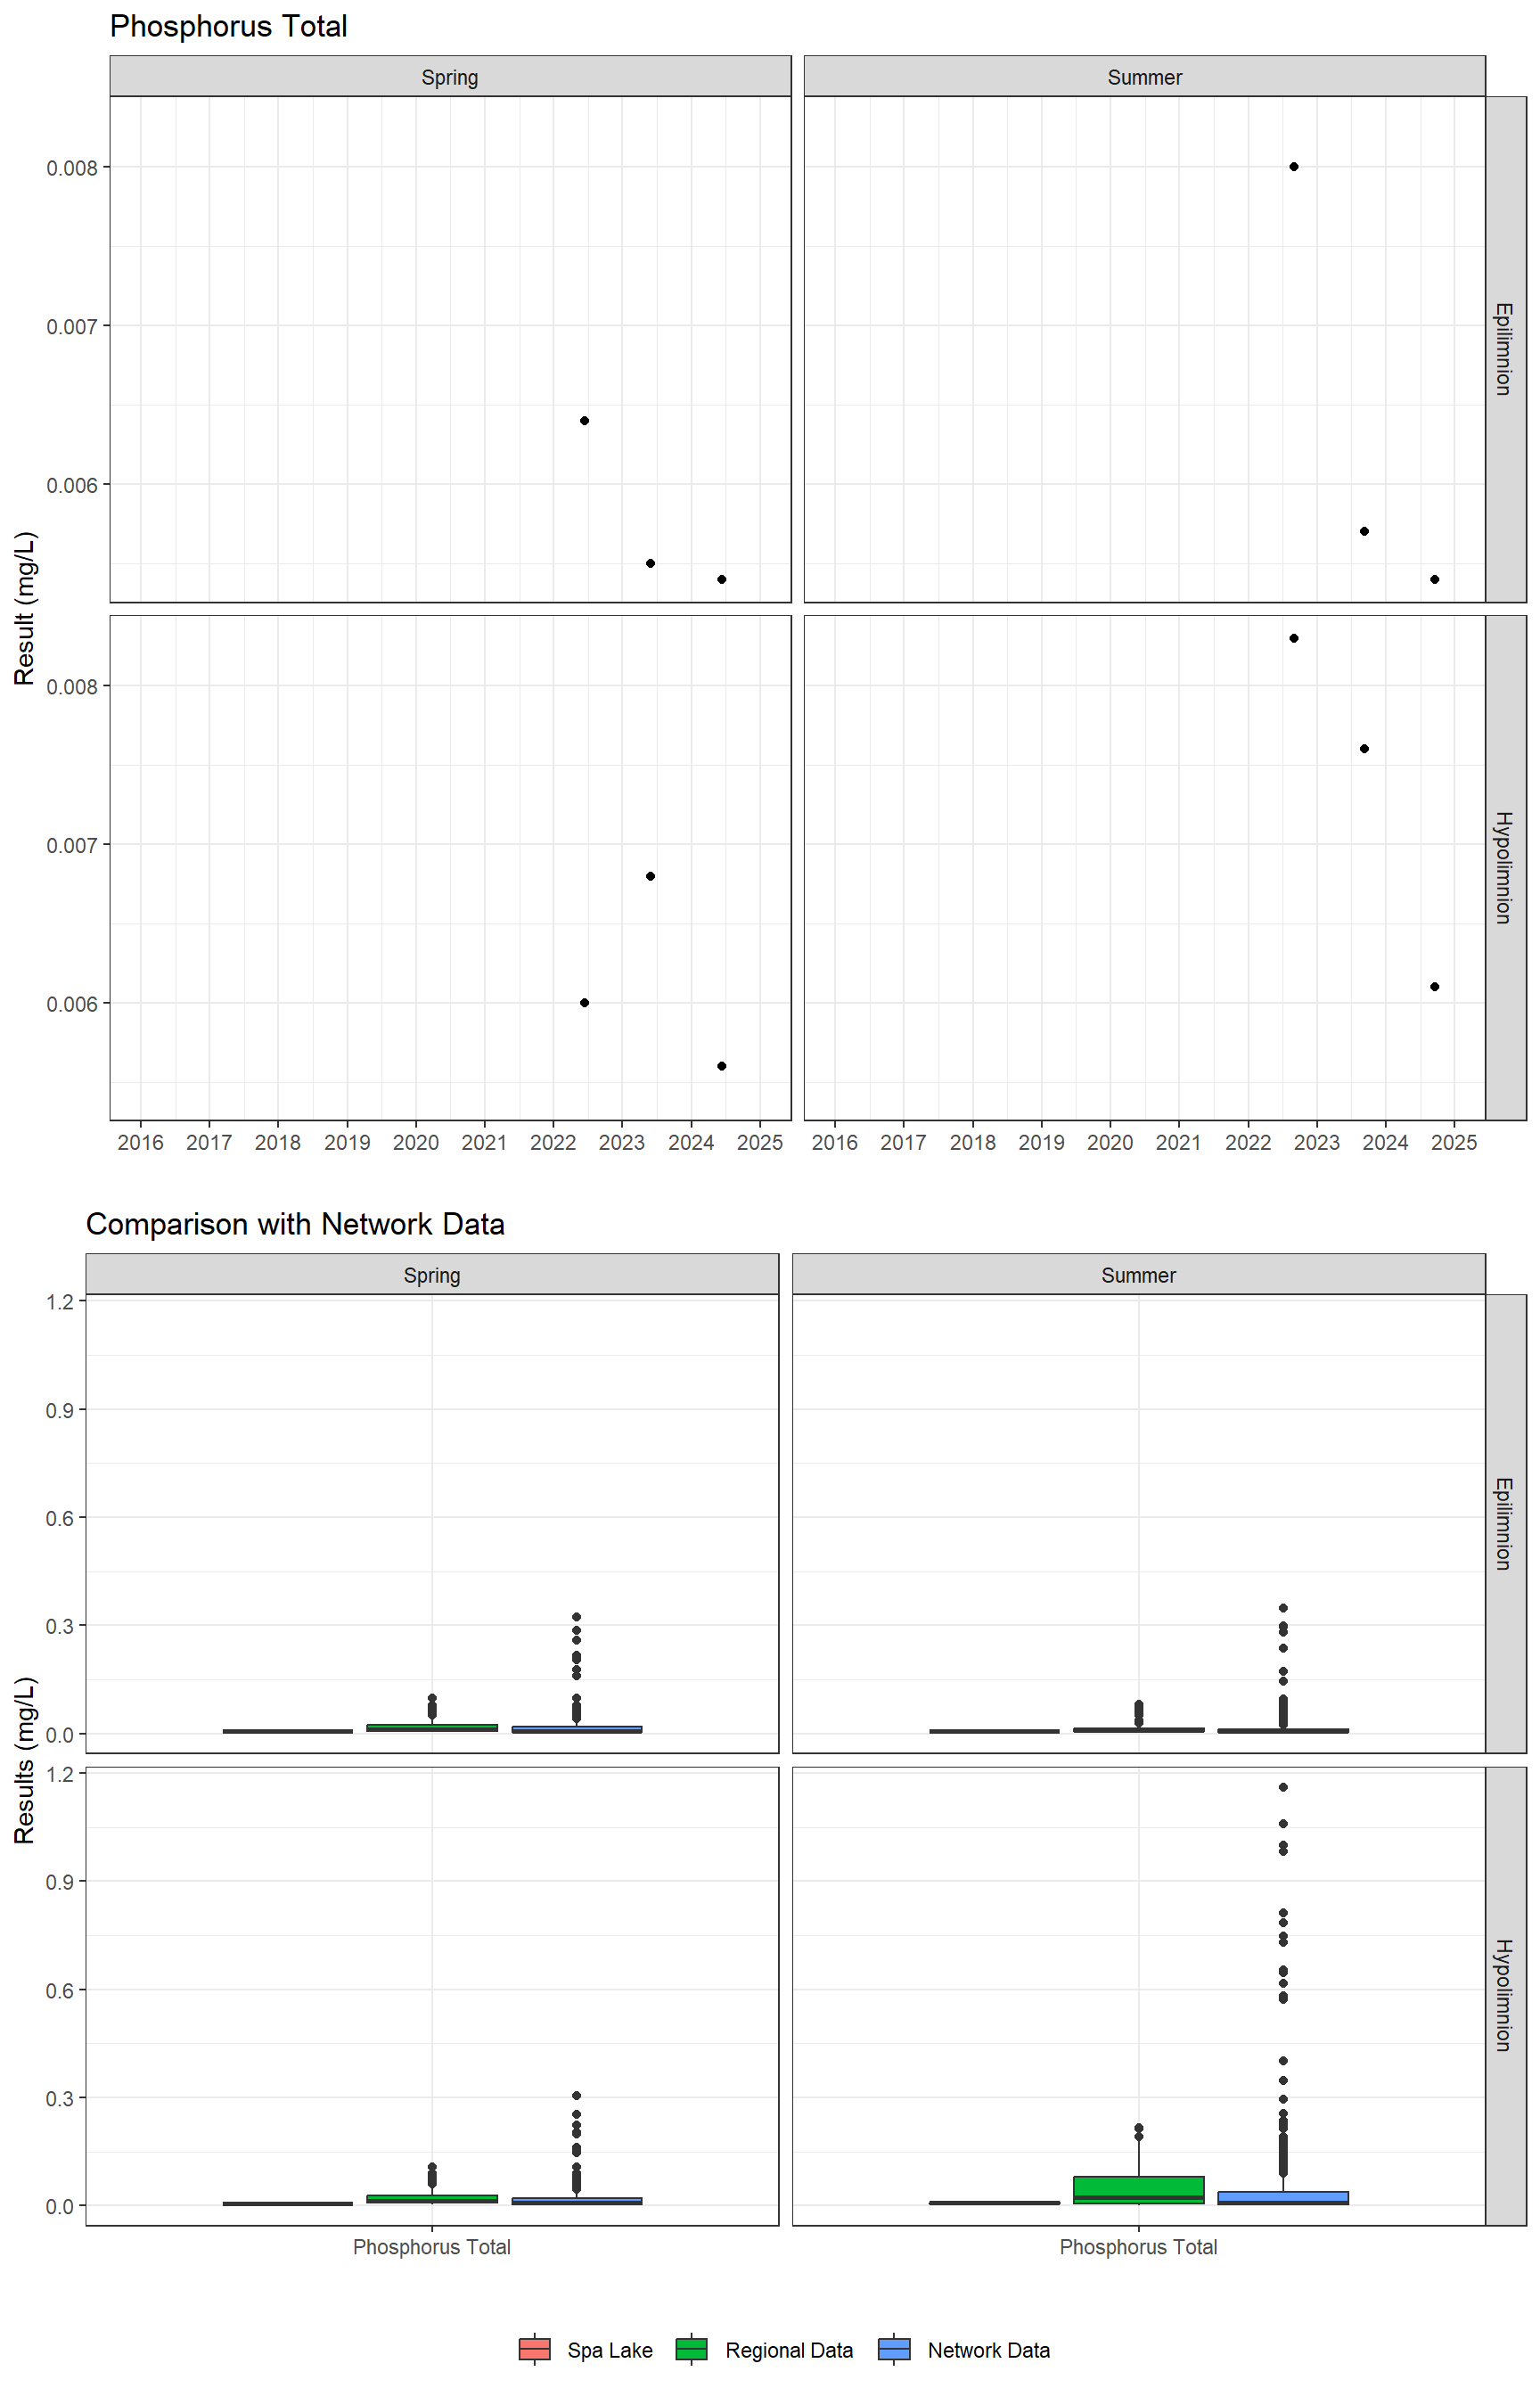Click the 'Comparison with Network Data' title

(x=295, y=1224)
